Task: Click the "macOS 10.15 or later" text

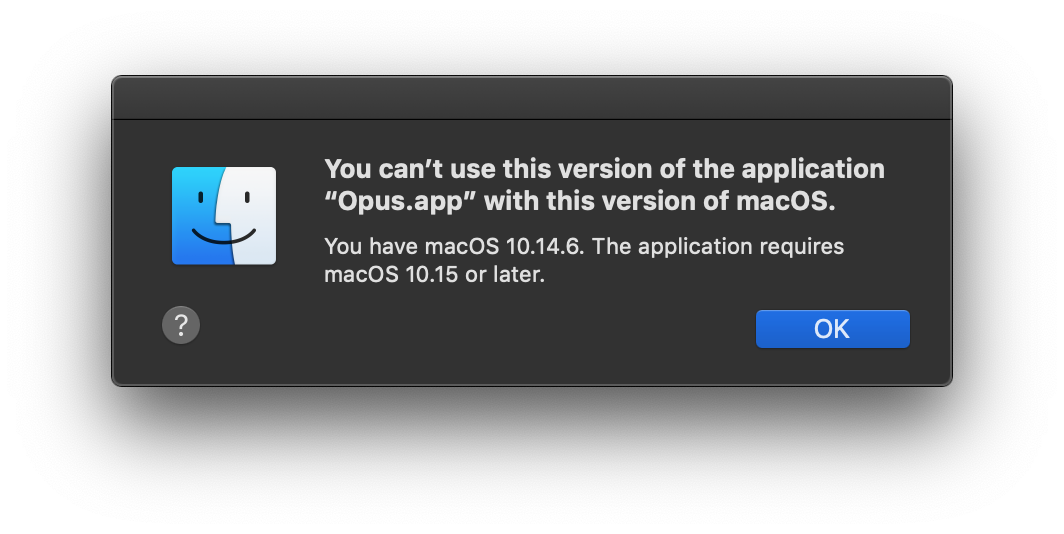Action: [434, 275]
